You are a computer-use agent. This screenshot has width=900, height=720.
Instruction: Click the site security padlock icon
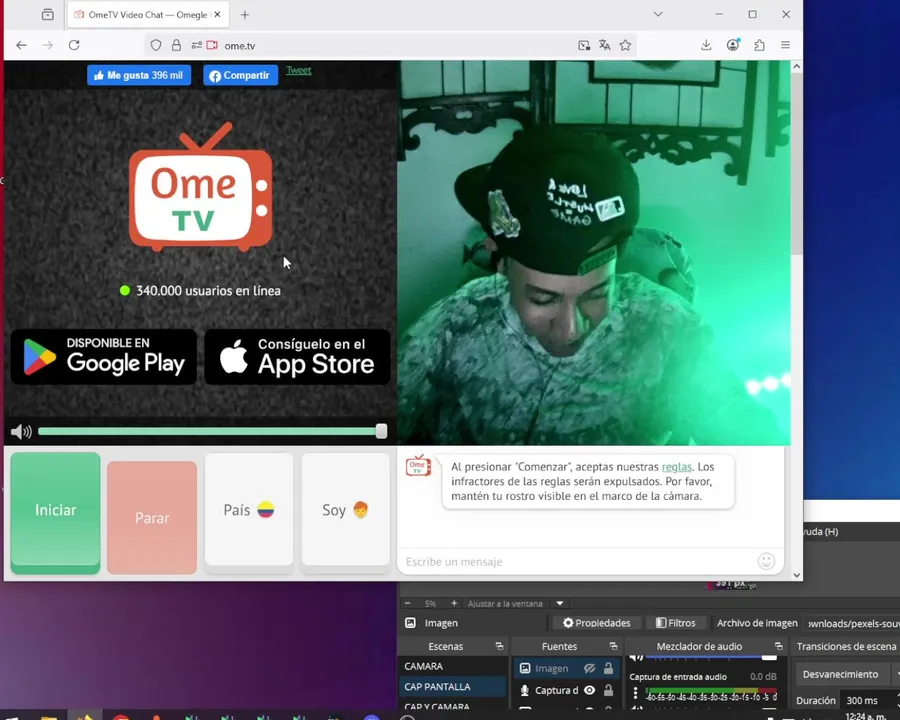click(176, 45)
